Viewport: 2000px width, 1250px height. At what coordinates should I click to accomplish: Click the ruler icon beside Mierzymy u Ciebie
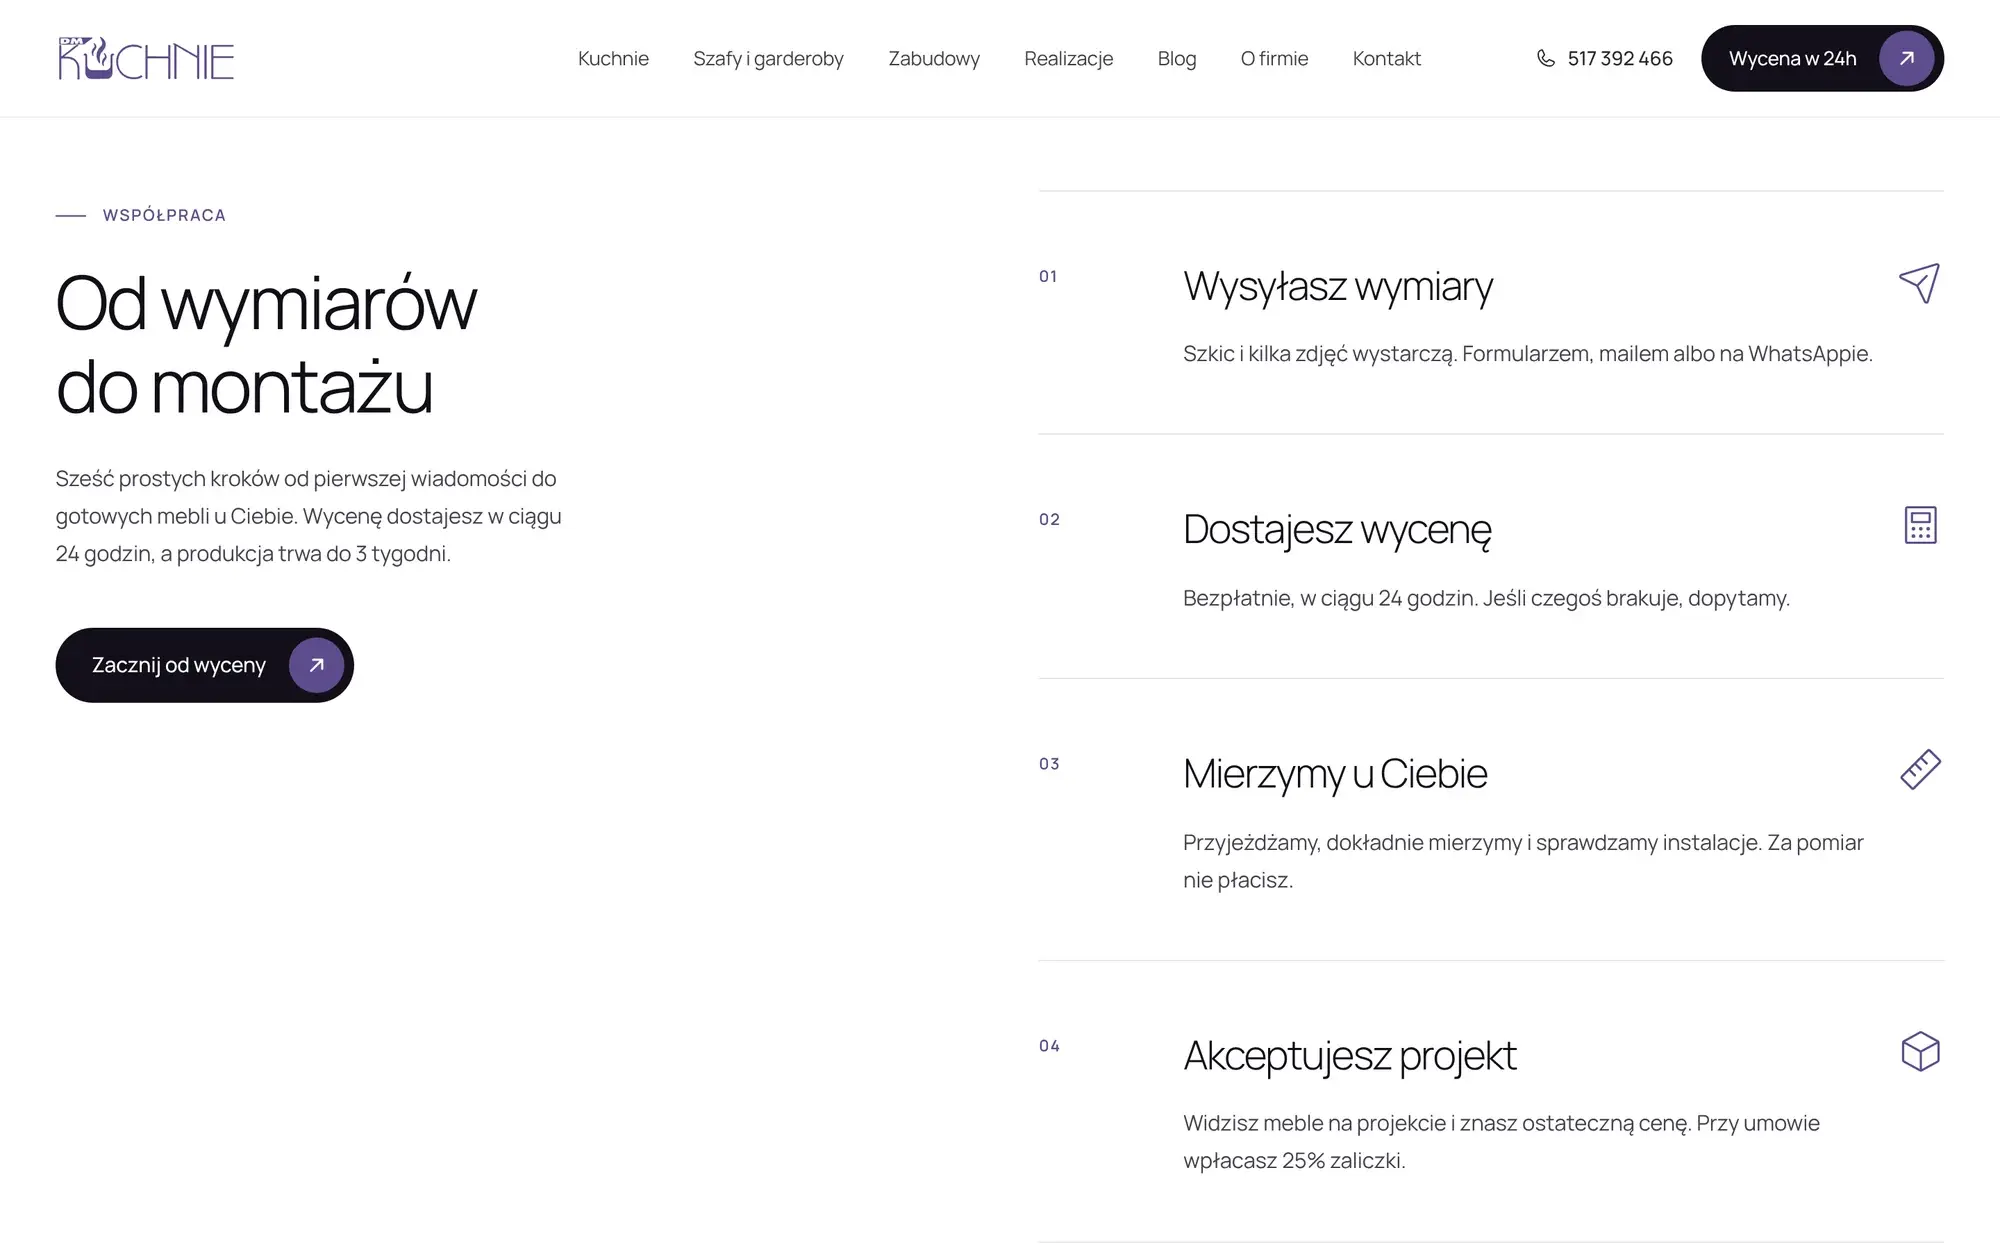[1920, 770]
